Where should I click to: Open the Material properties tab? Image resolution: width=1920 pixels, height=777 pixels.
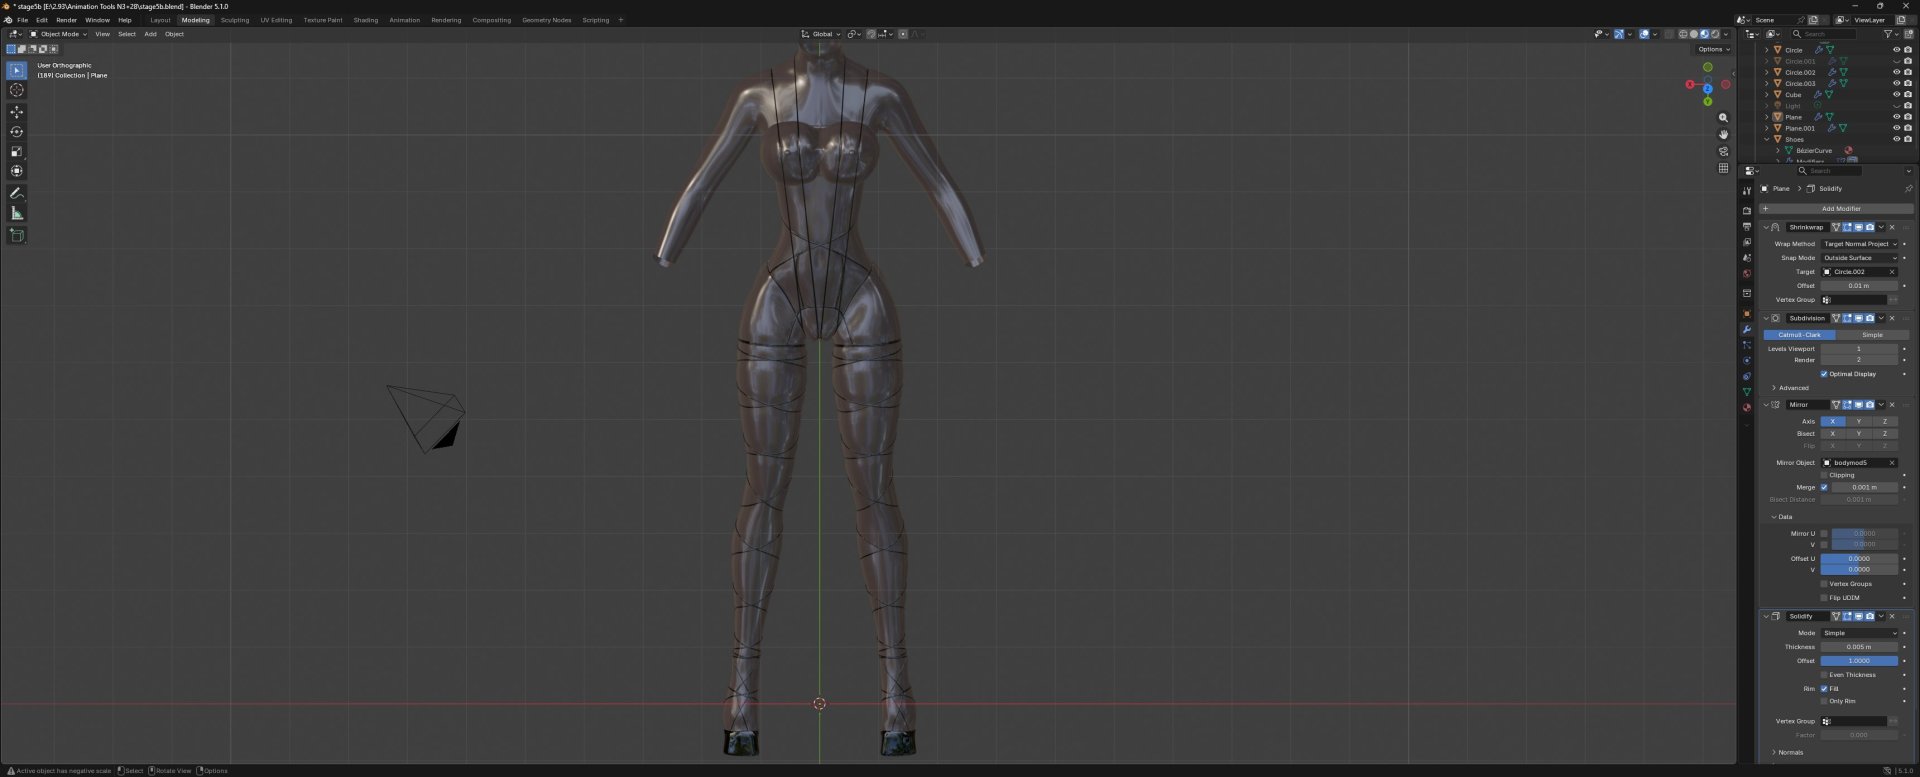(x=1747, y=408)
